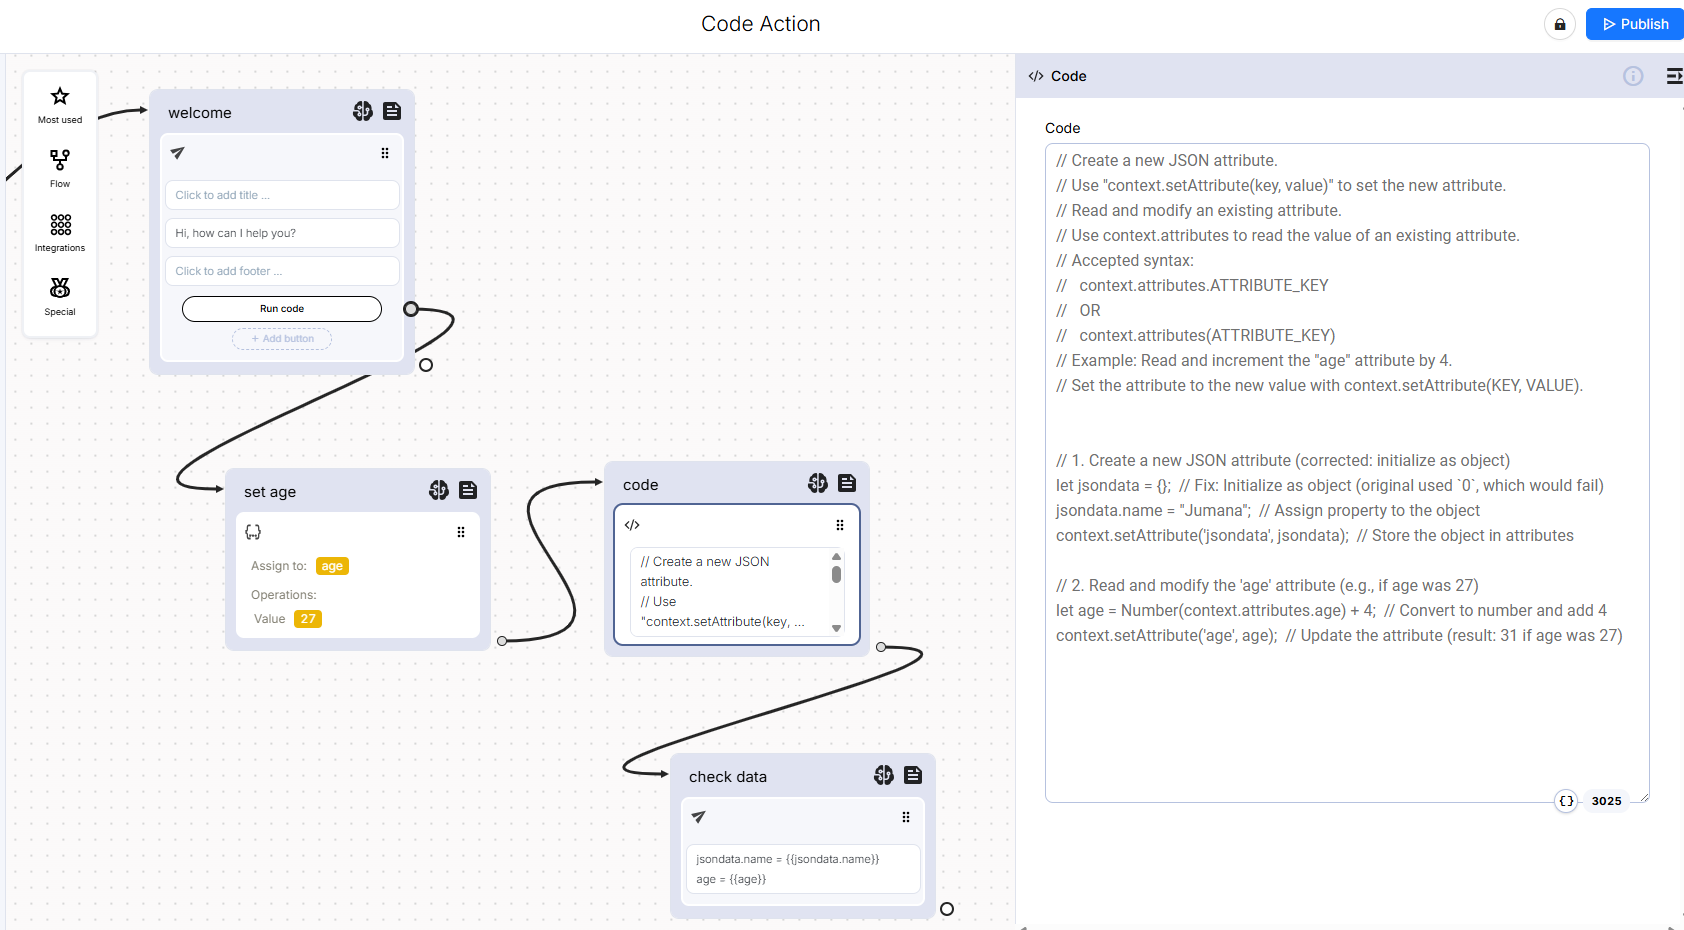Image resolution: width=1684 pixels, height=930 pixels.
Task: Click the send icon in welcome card
Action: coord(178,153)
